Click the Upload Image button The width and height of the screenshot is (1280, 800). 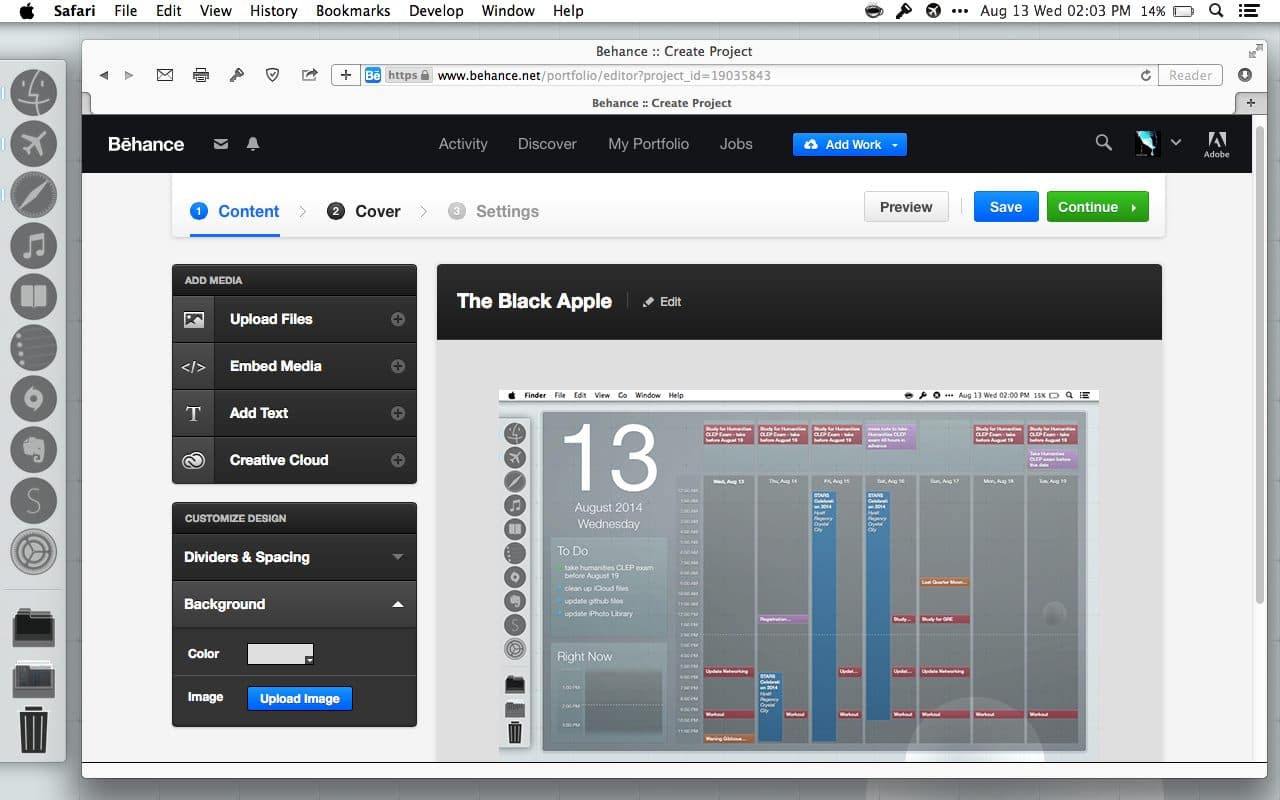(300, 698)
